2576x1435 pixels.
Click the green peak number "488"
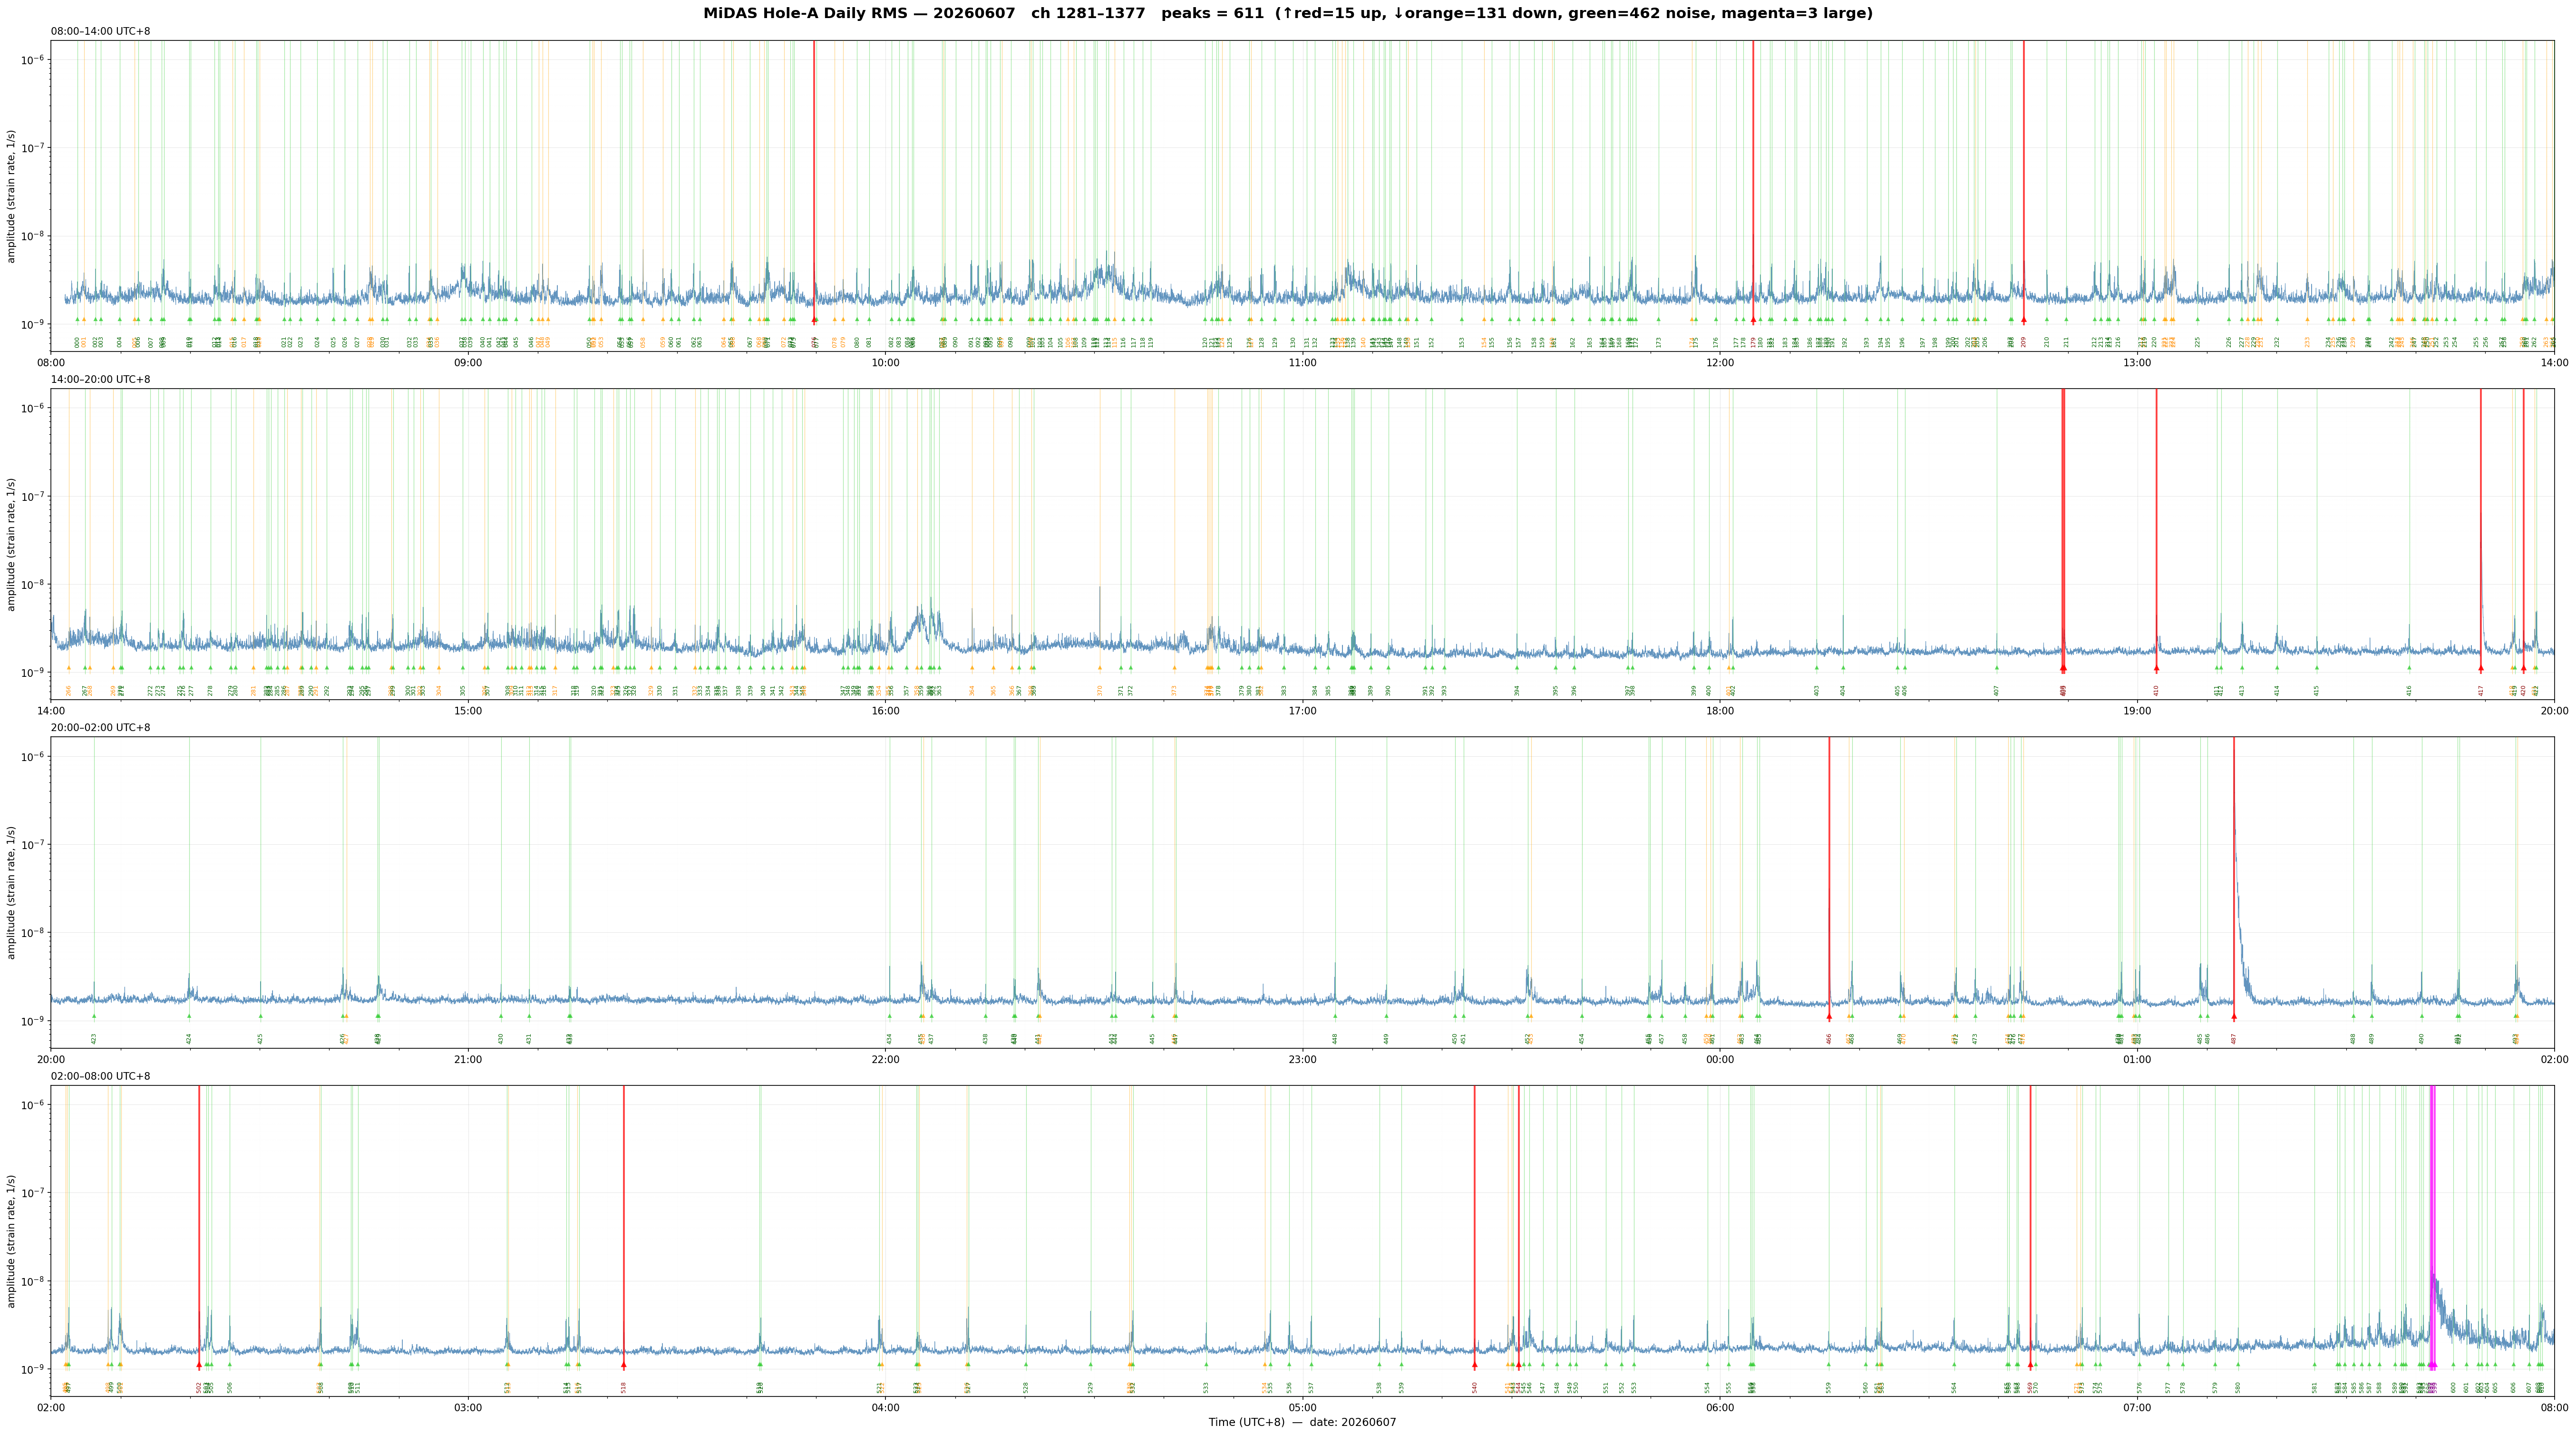(x=2353, y=1039)
